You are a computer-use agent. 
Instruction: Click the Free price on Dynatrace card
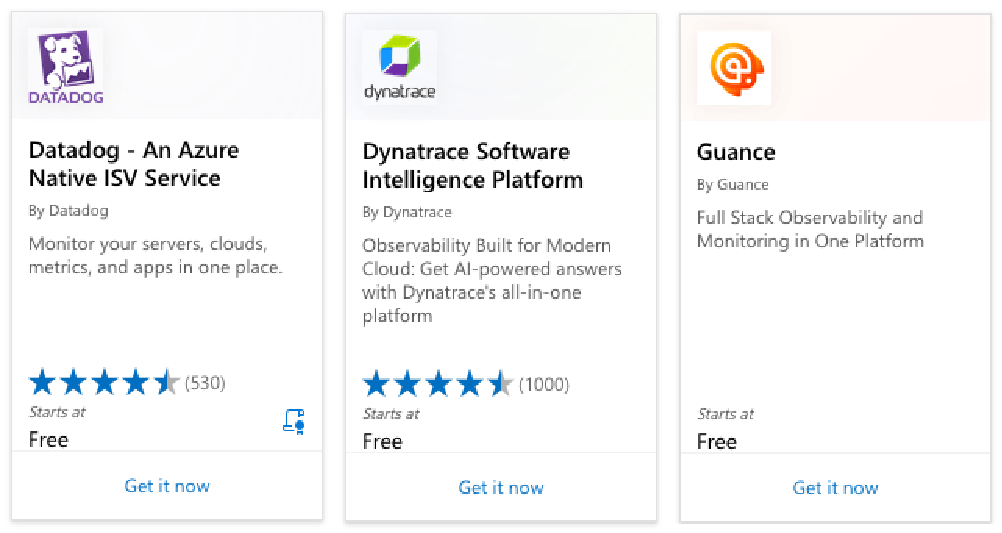coord(383,442)
